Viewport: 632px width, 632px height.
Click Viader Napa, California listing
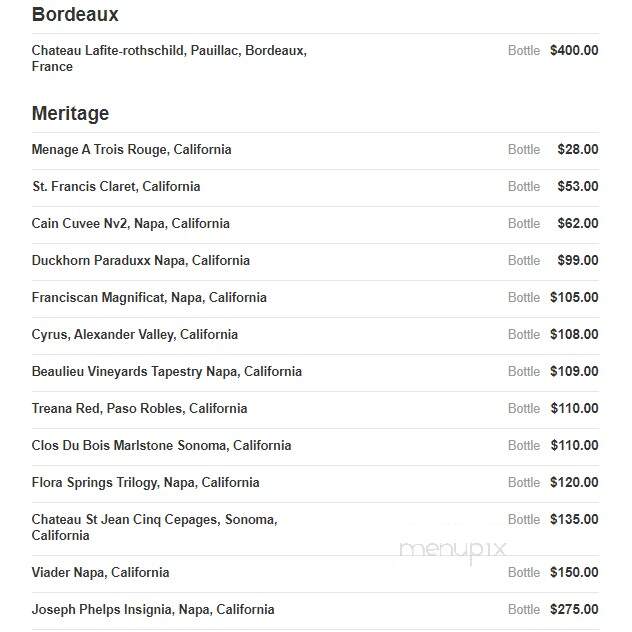pyautogui.click(x=100, y=573)
